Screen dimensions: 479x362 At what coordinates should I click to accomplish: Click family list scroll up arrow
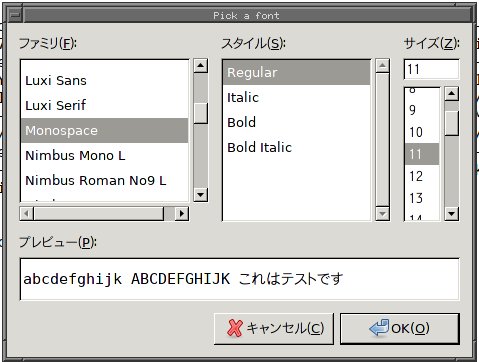pos(201,66)
